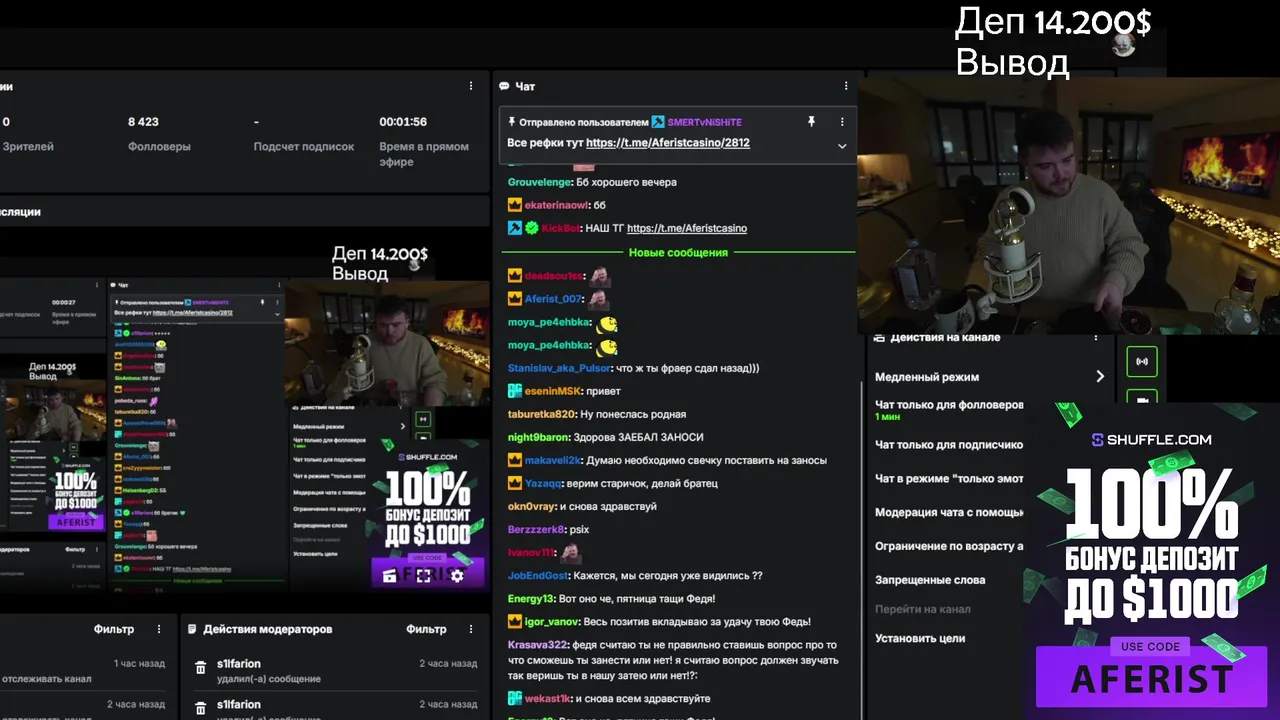Click the Shuffle.com AFERIST bonus banner
This screenshot has width=1280, height=720.
1151,560
